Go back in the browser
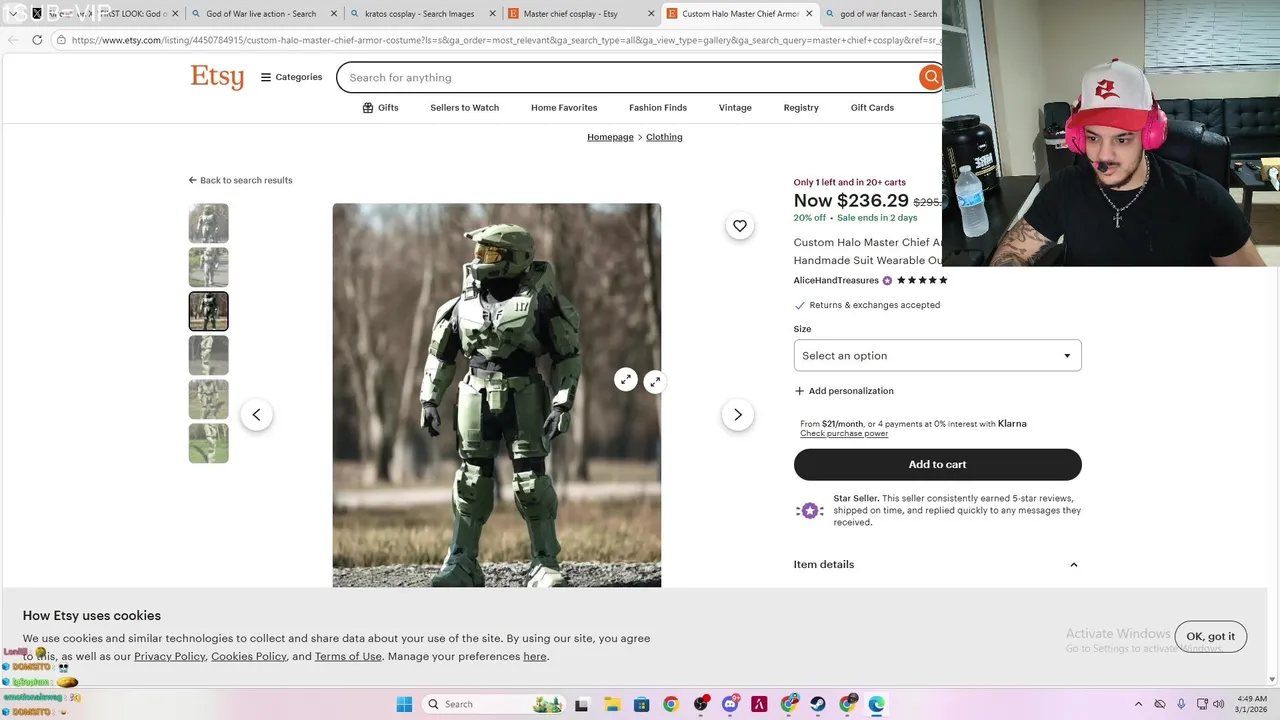The height and width of the screenshot is (720, 1280). [13, 40]
